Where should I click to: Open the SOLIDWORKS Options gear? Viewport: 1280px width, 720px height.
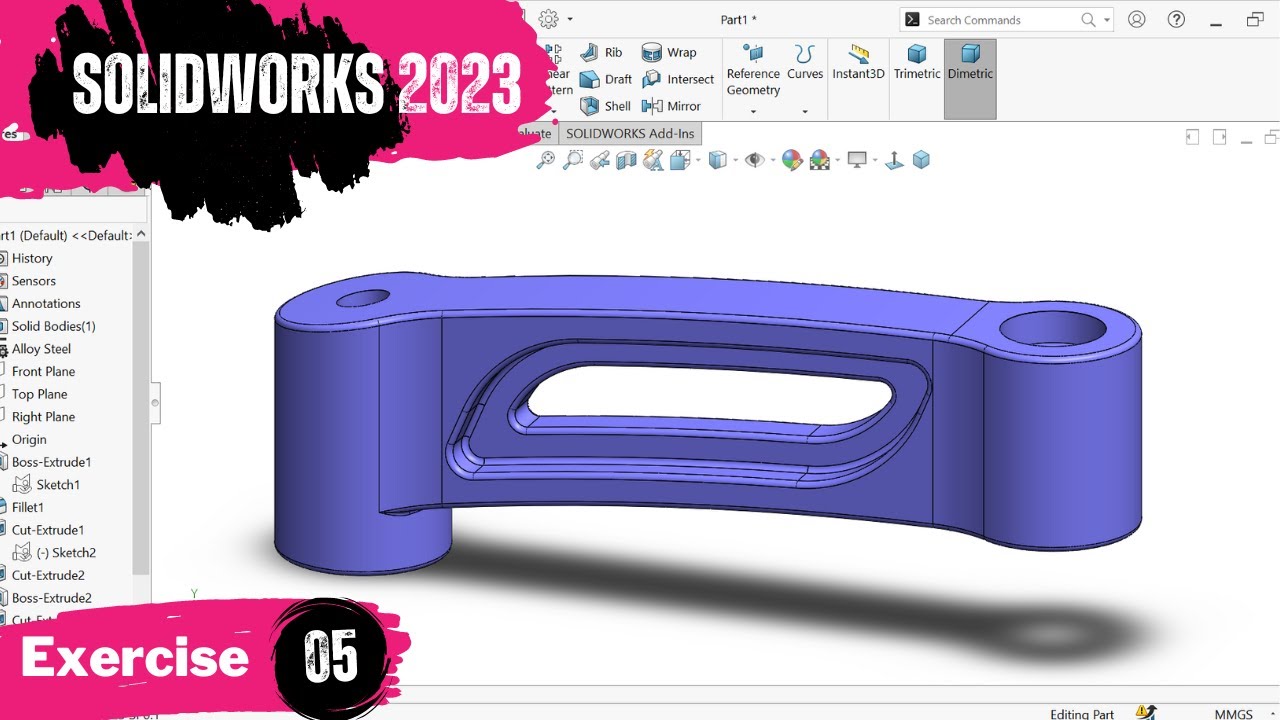click(x=548, y=19)
